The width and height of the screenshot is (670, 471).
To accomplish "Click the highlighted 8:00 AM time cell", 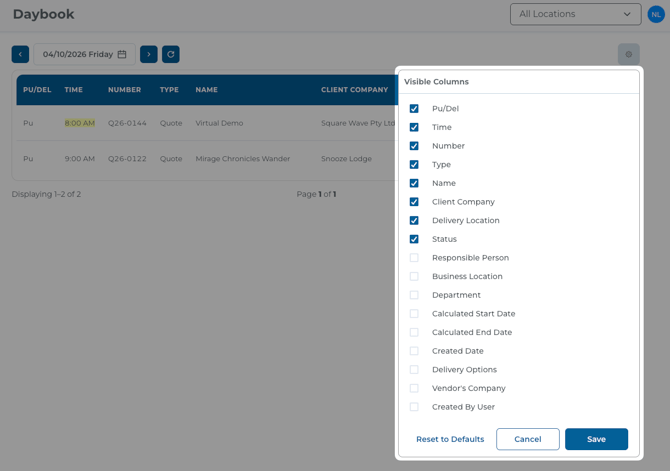I will coord(79,123).
